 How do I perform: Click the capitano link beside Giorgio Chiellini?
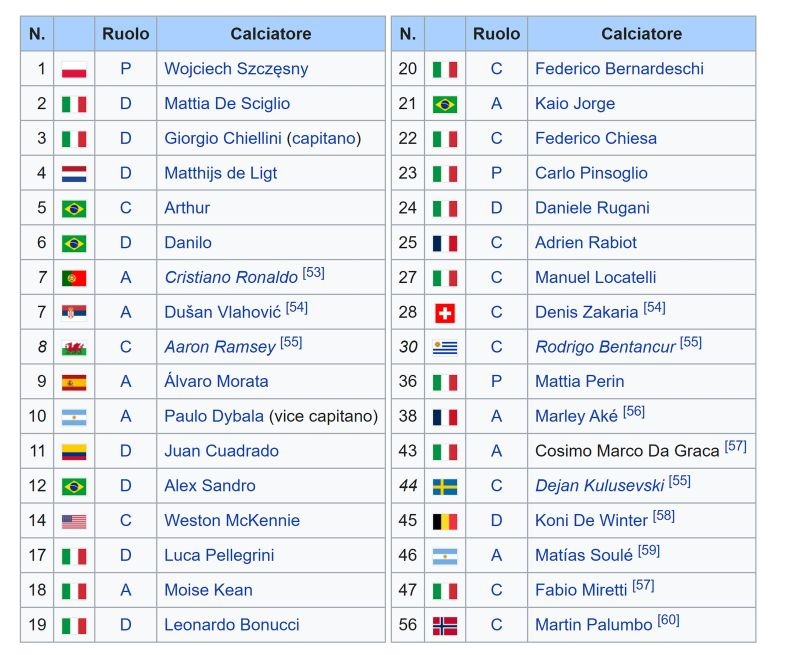tap(323, 138)
